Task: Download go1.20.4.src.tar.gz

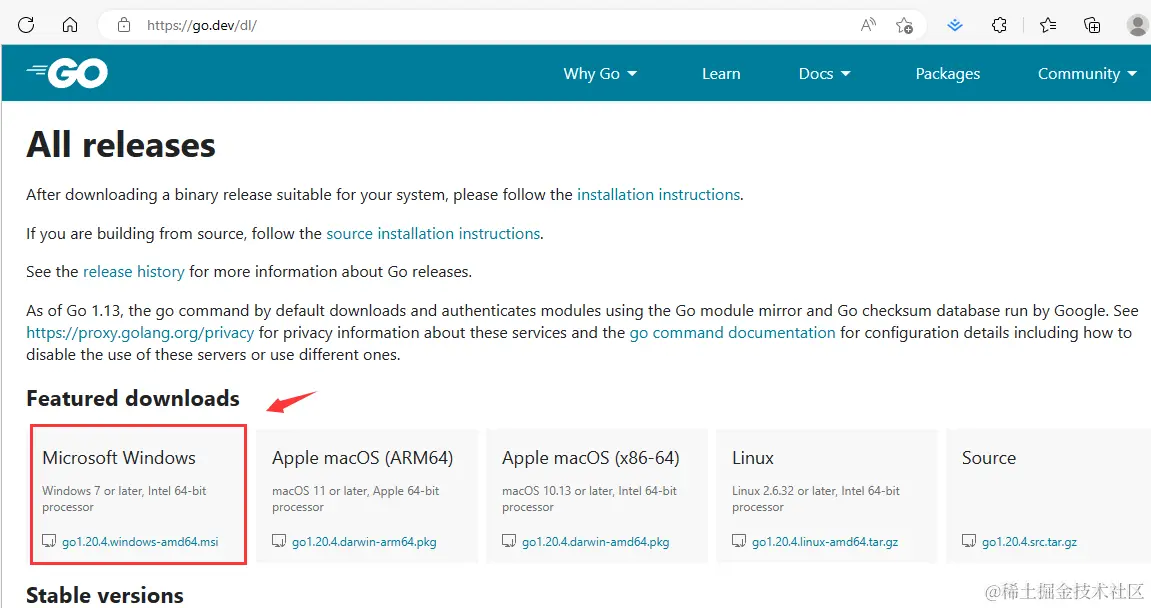Action: coord(1029,542)
